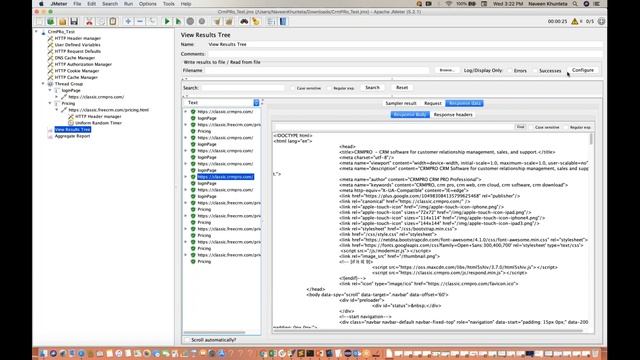Click the Thread Group gear icon
The image size is (640, 360).
[51, 84]
